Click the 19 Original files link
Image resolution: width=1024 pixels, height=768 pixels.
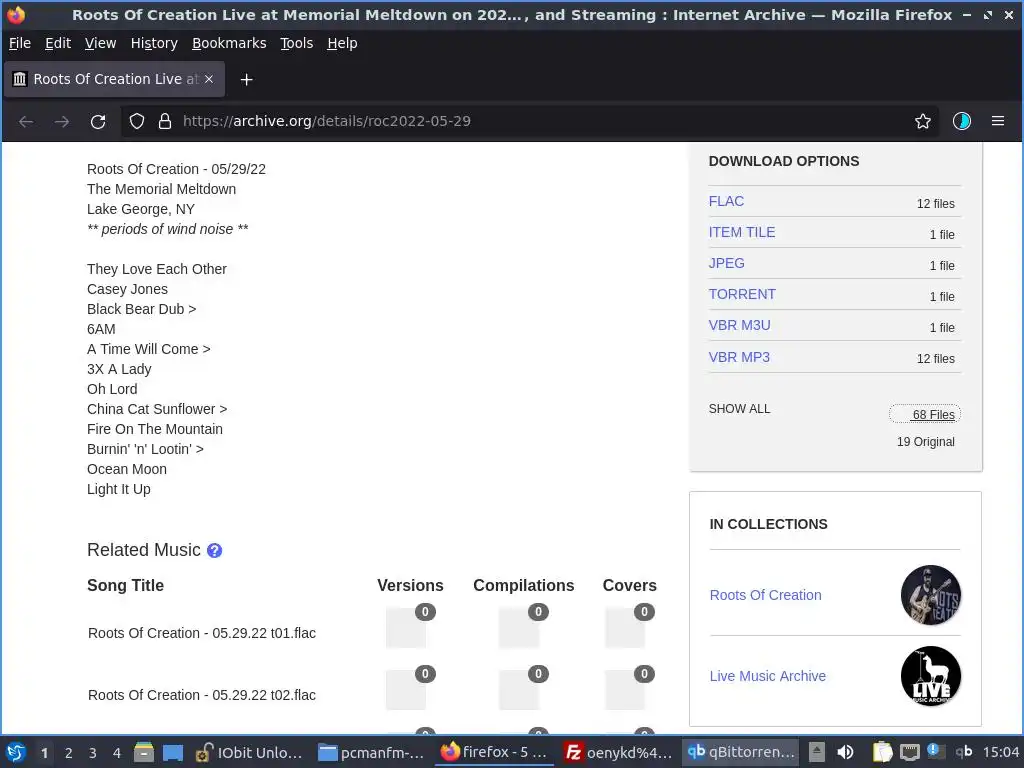click(x=925, y=442)
